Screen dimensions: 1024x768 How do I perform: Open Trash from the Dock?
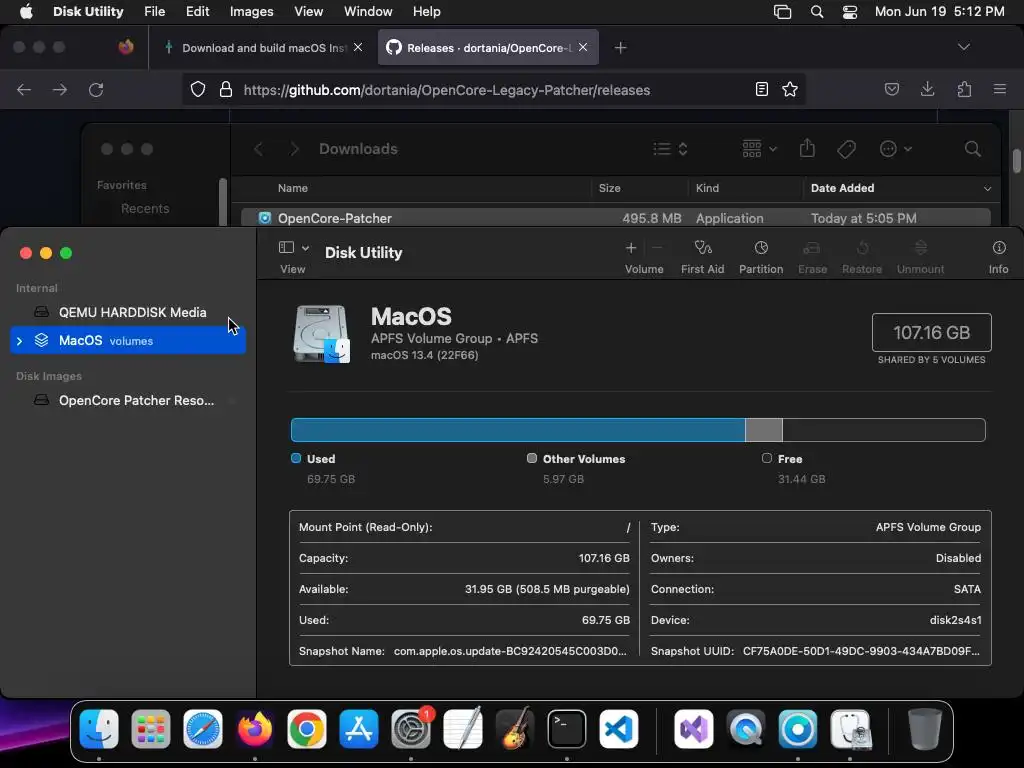click(925, 729)
